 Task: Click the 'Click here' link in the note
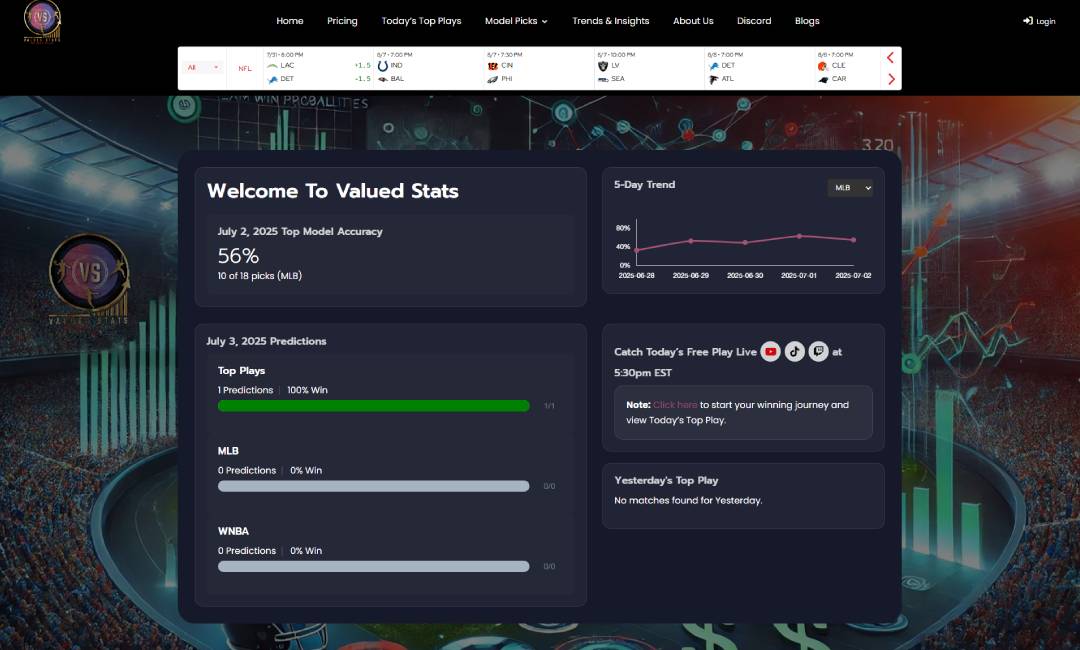(x=675, y=405)
